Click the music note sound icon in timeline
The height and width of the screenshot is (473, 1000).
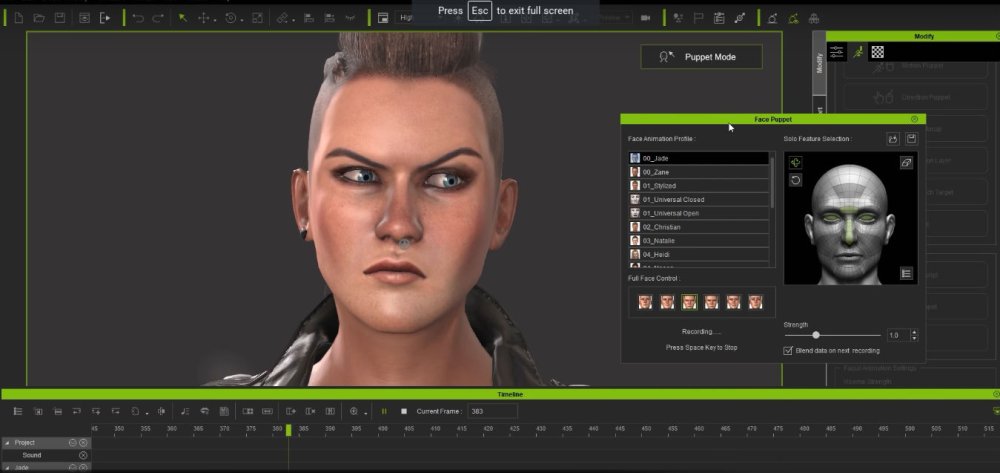pos(185,411)
